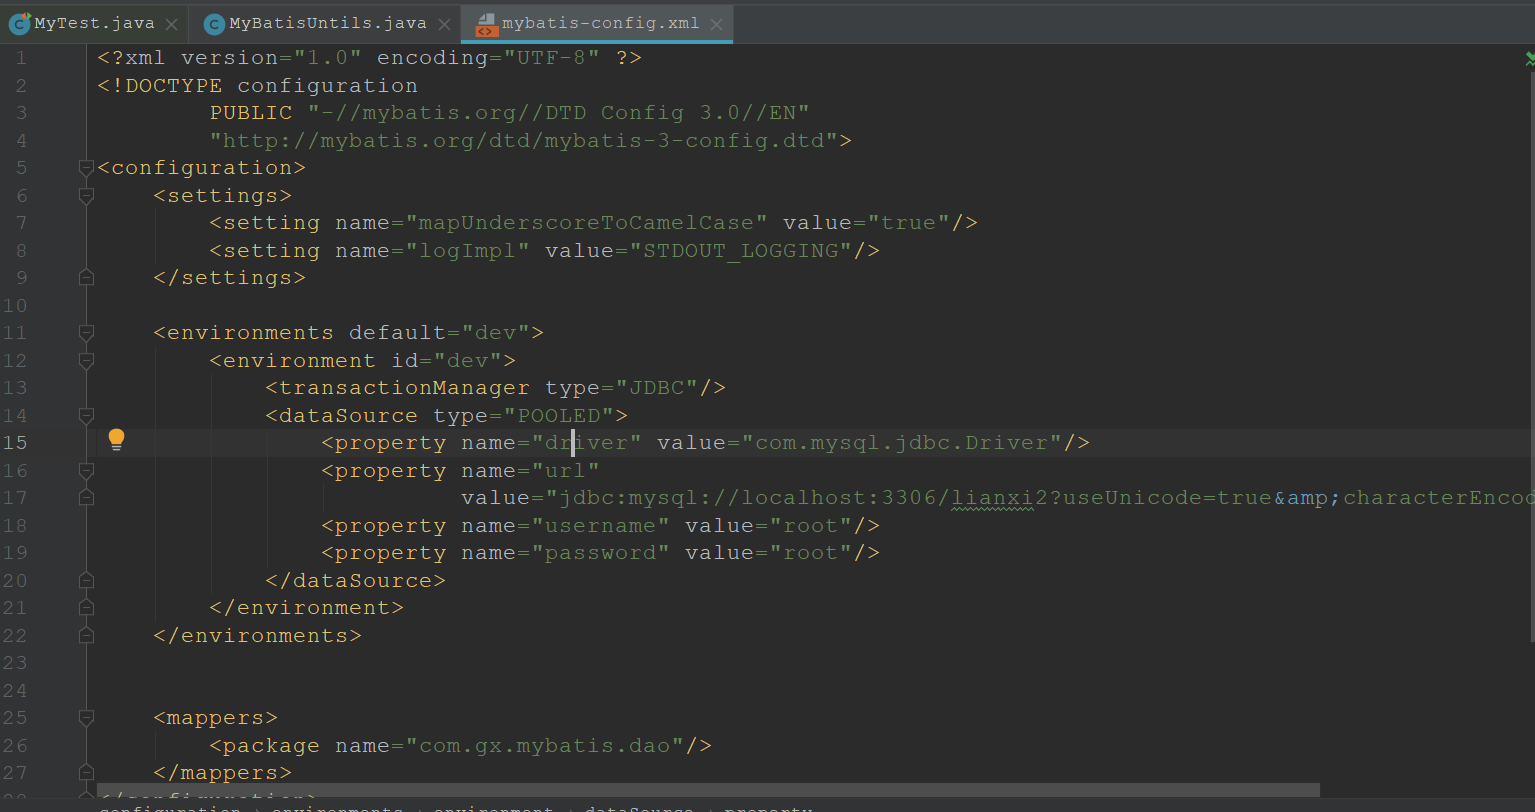Screen dimensions: 1535x812
Task: Click the green inspection checkmark indicator
Action: tap(1528, 59)
